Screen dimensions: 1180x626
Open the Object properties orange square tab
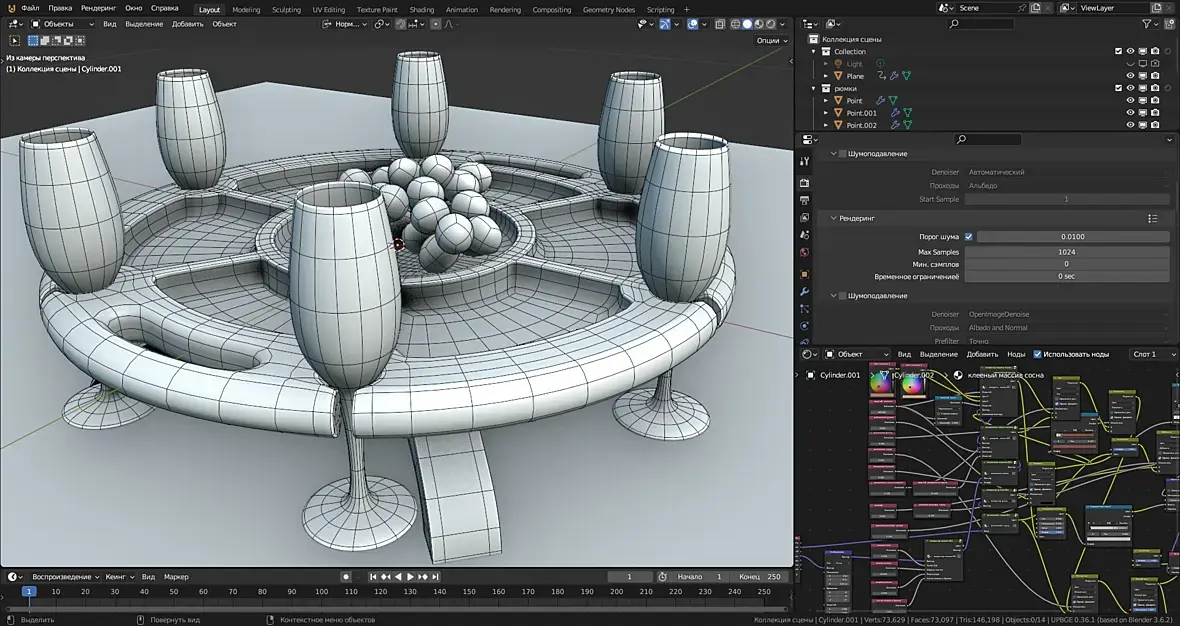(804, 273)
